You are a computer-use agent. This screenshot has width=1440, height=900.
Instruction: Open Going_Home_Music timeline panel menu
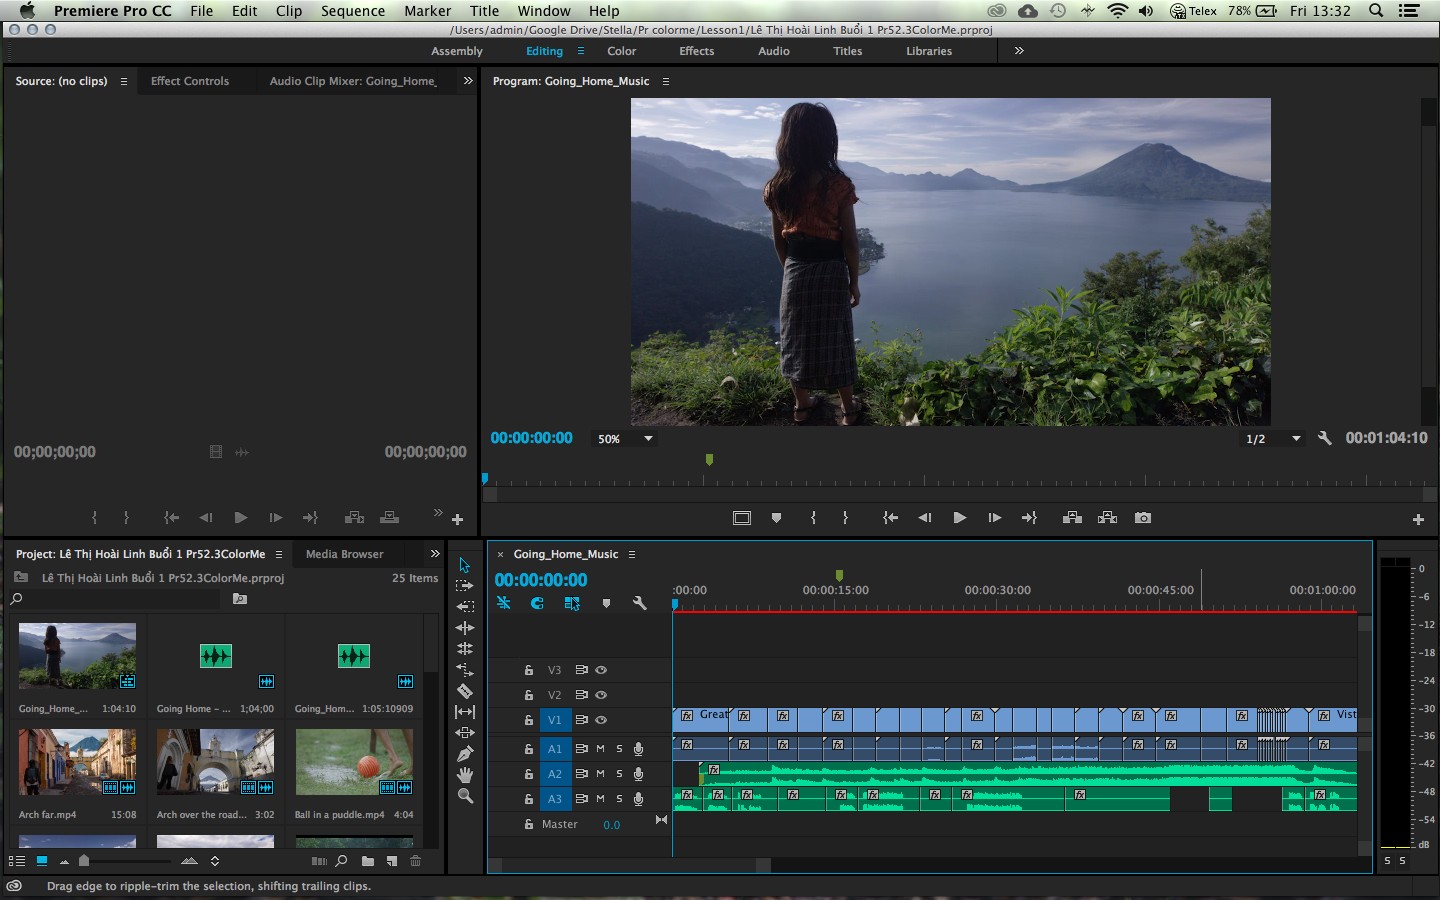click(631, 554)
